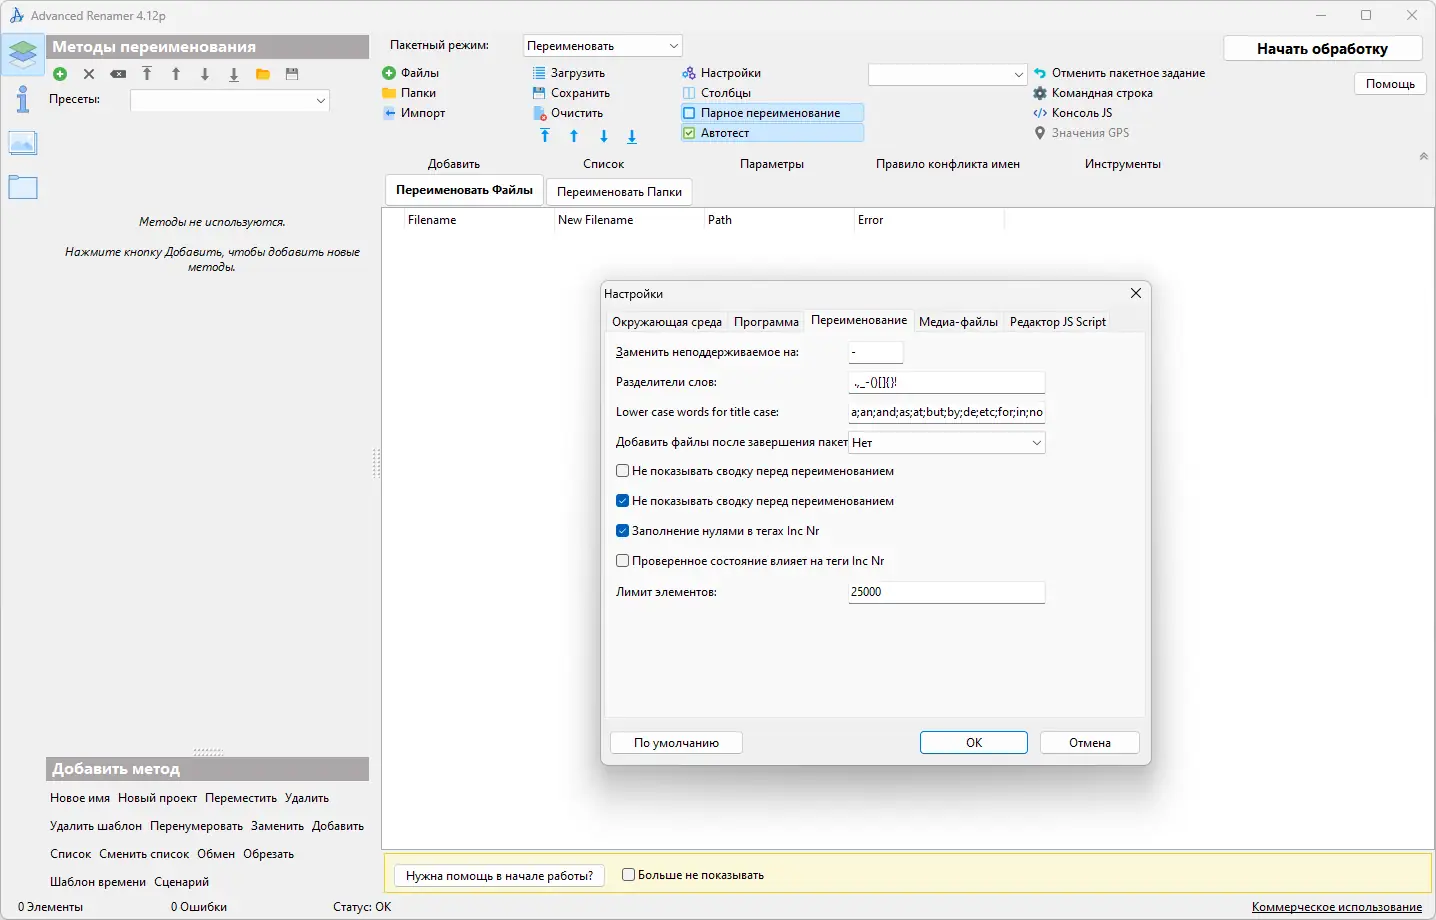Open Консоль JS tool
Image resolution: width=1436 pixels, height=920 pixels.
click(1073, 113)
